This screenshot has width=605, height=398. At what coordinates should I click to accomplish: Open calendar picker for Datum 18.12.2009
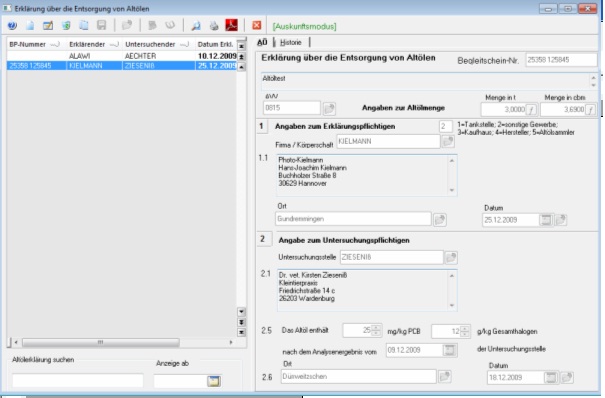[x=551, y=378]
